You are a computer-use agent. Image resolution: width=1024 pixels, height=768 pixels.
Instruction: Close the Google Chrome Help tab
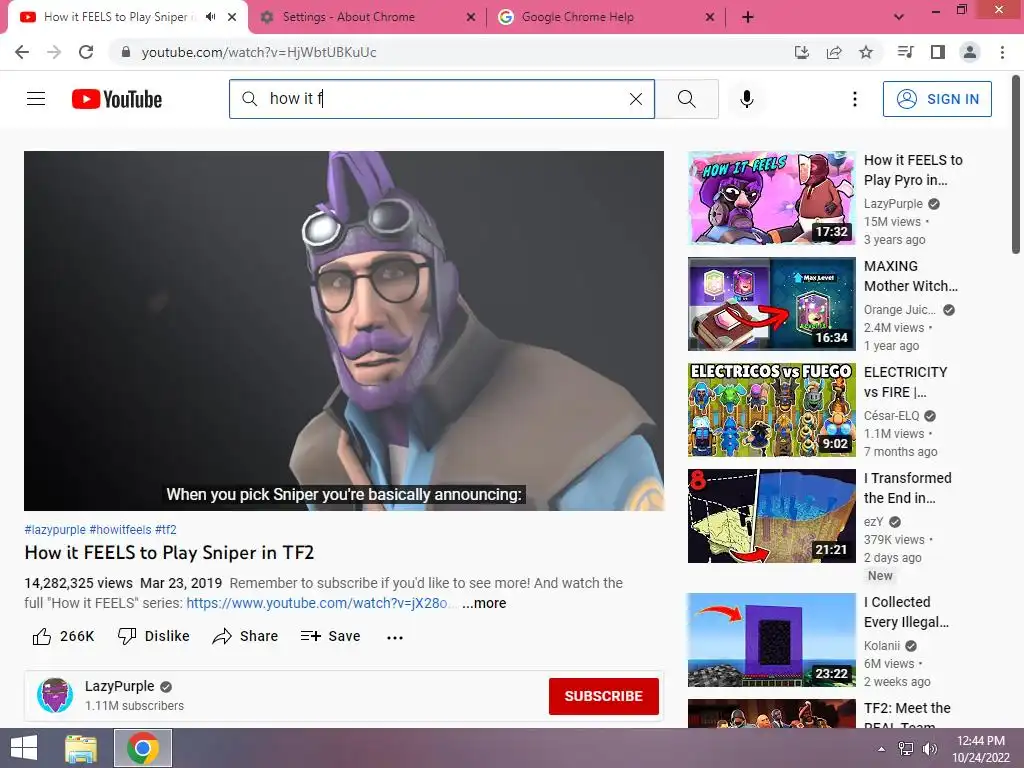coord(710,17)
